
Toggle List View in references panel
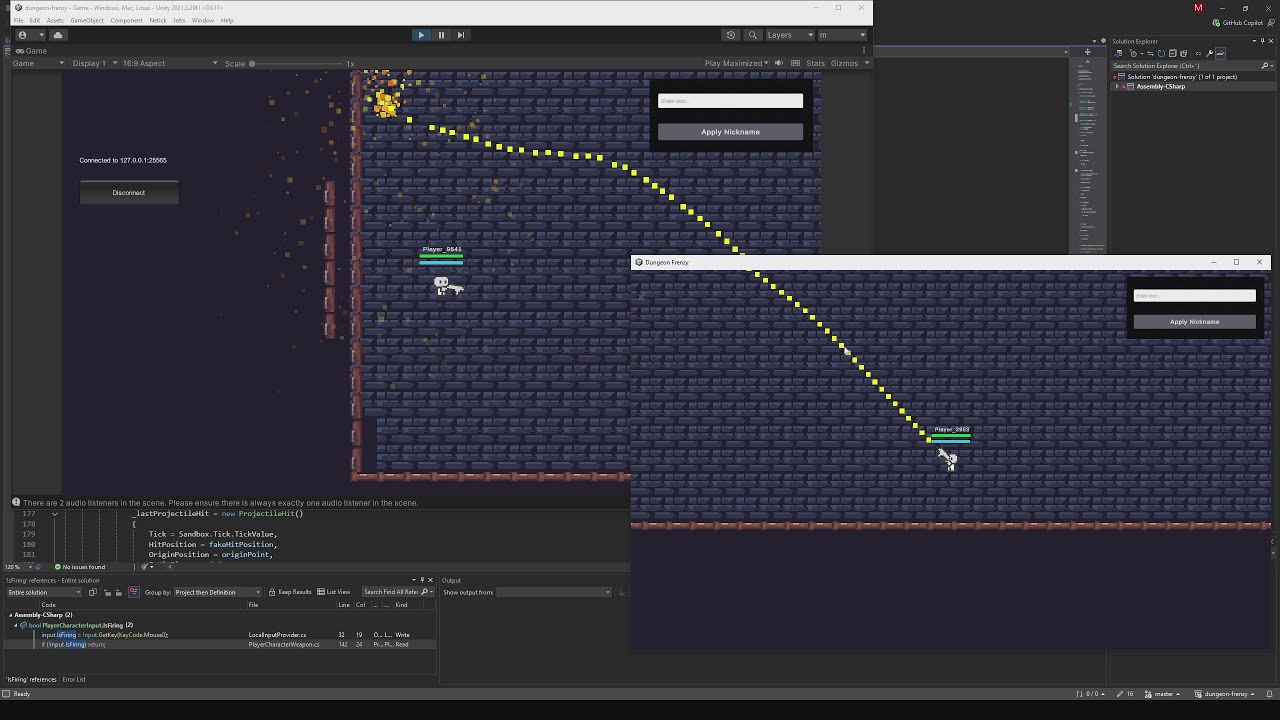[334, 592]
